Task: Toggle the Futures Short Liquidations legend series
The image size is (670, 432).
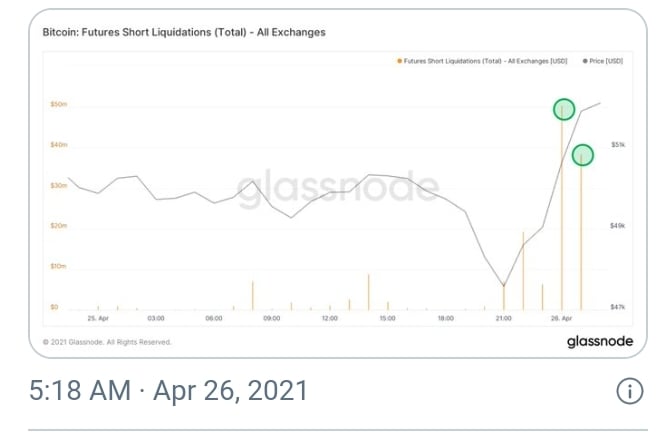Action: tap(485, 61)
